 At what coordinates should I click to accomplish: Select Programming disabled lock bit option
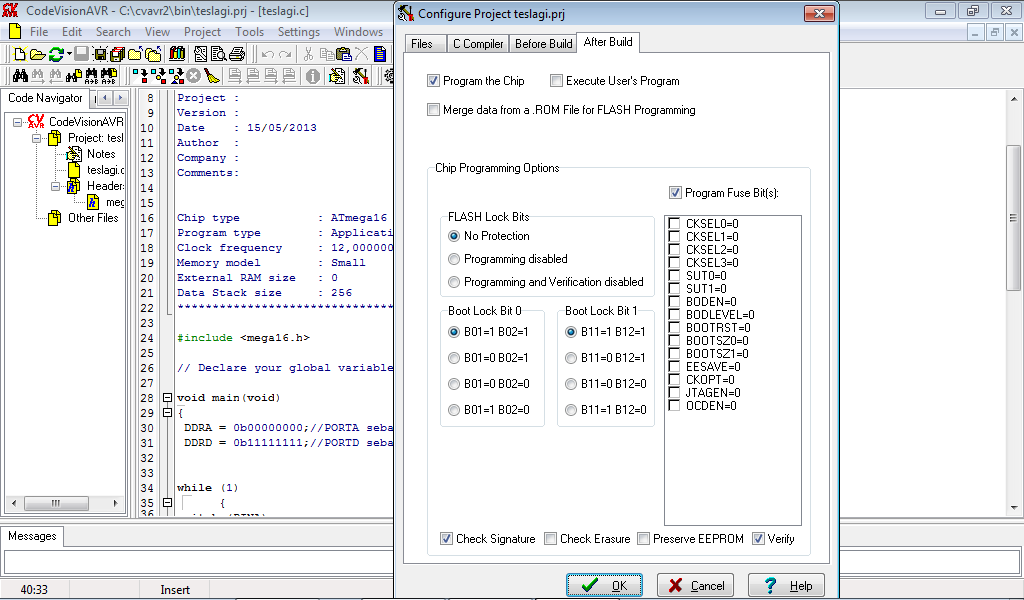[x=454, y=259]
